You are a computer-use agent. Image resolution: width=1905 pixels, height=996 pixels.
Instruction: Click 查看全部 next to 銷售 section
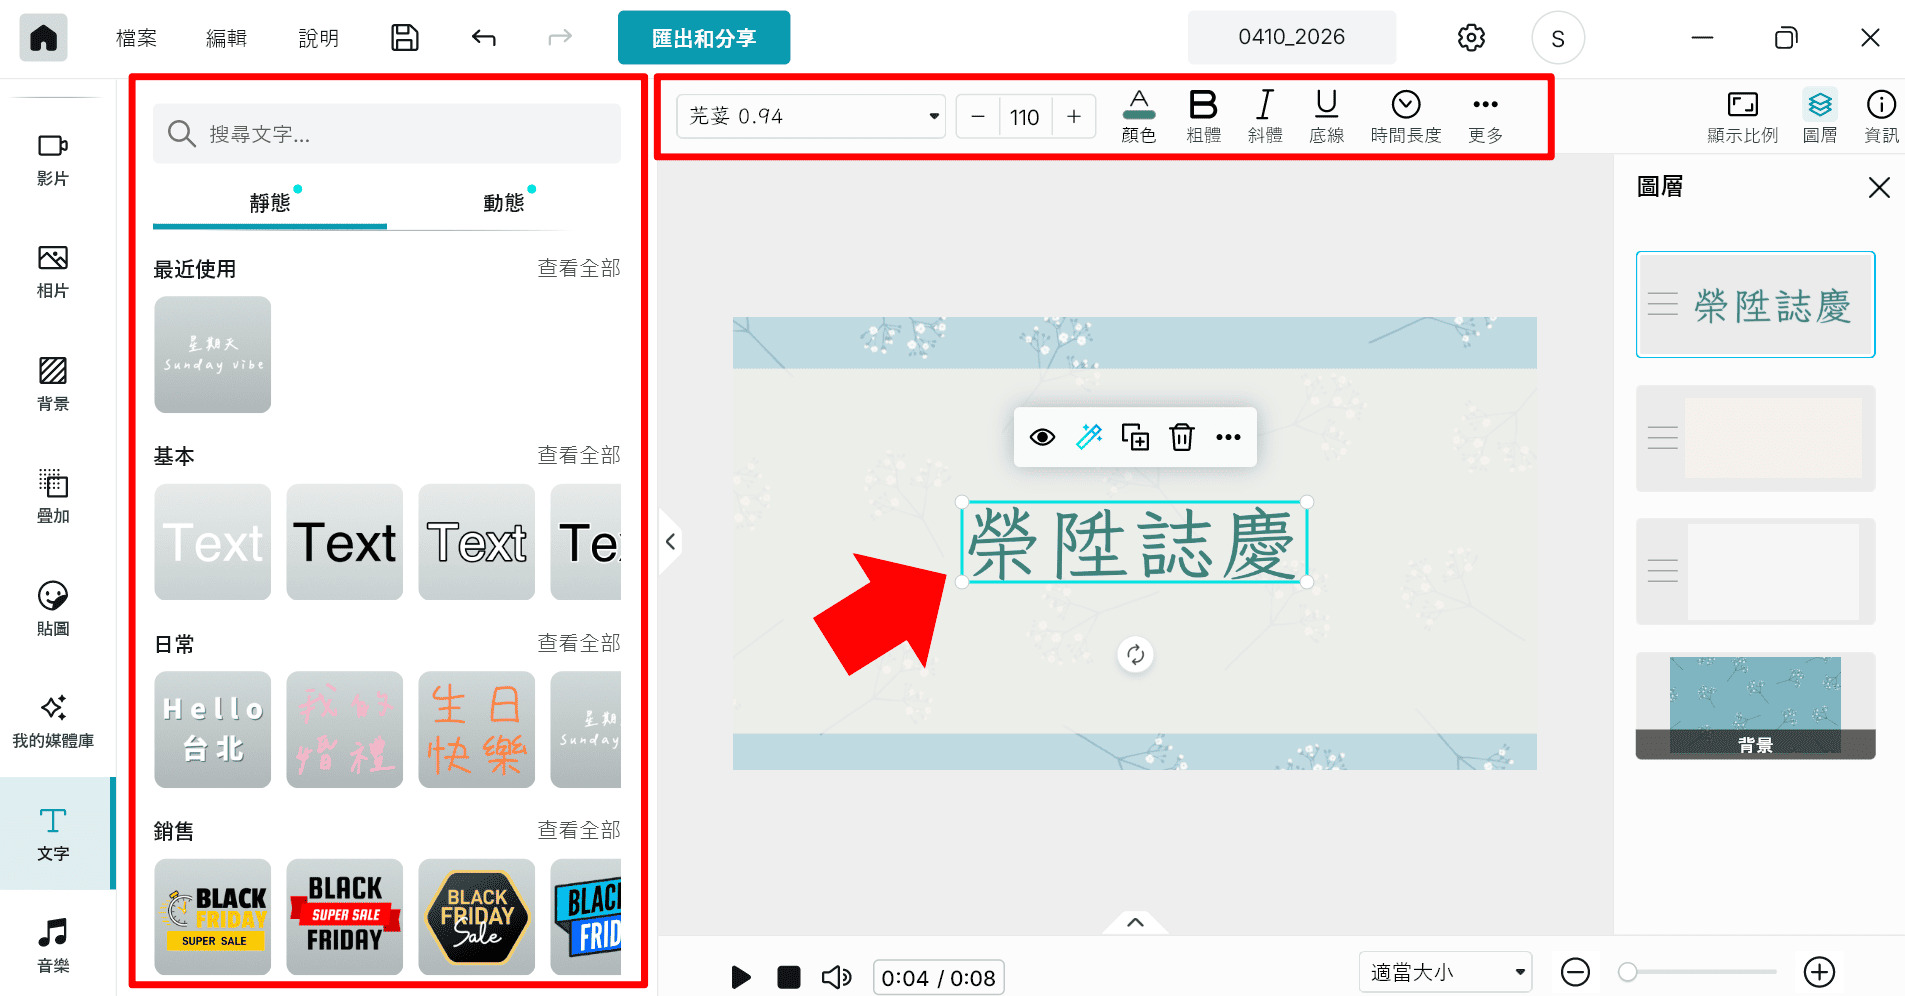pos(579,830)
